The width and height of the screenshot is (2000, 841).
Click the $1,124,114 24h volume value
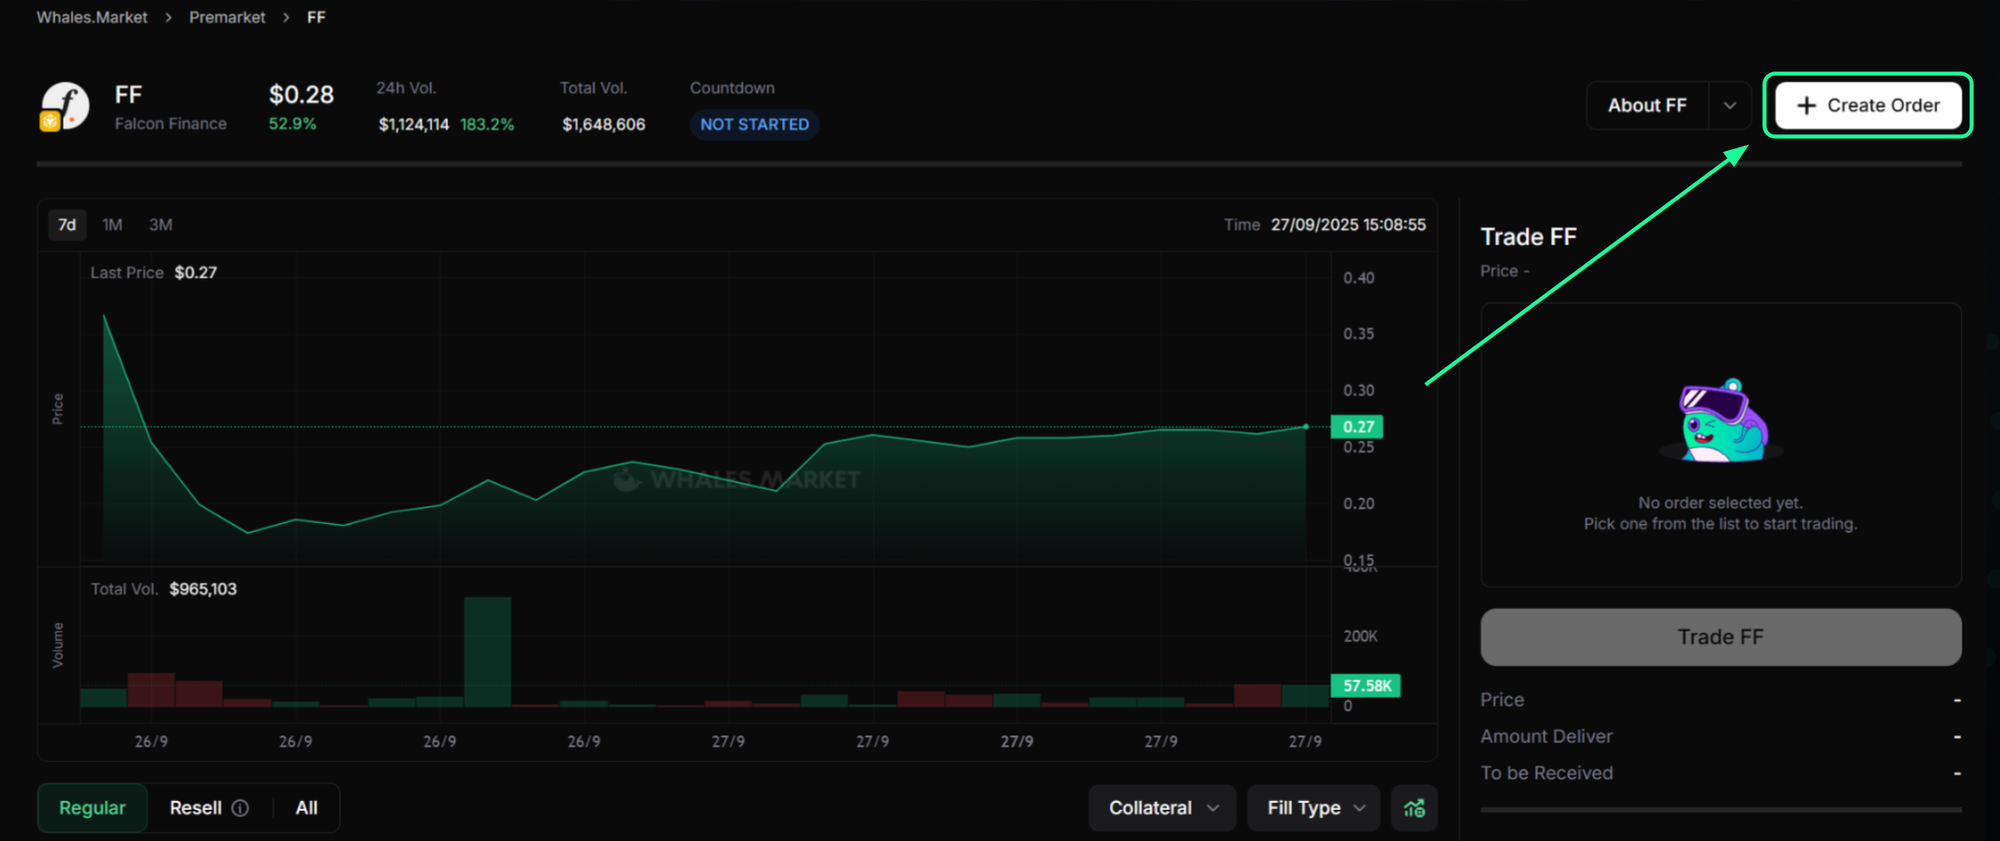pyautogui.click(x=413, y=125)
